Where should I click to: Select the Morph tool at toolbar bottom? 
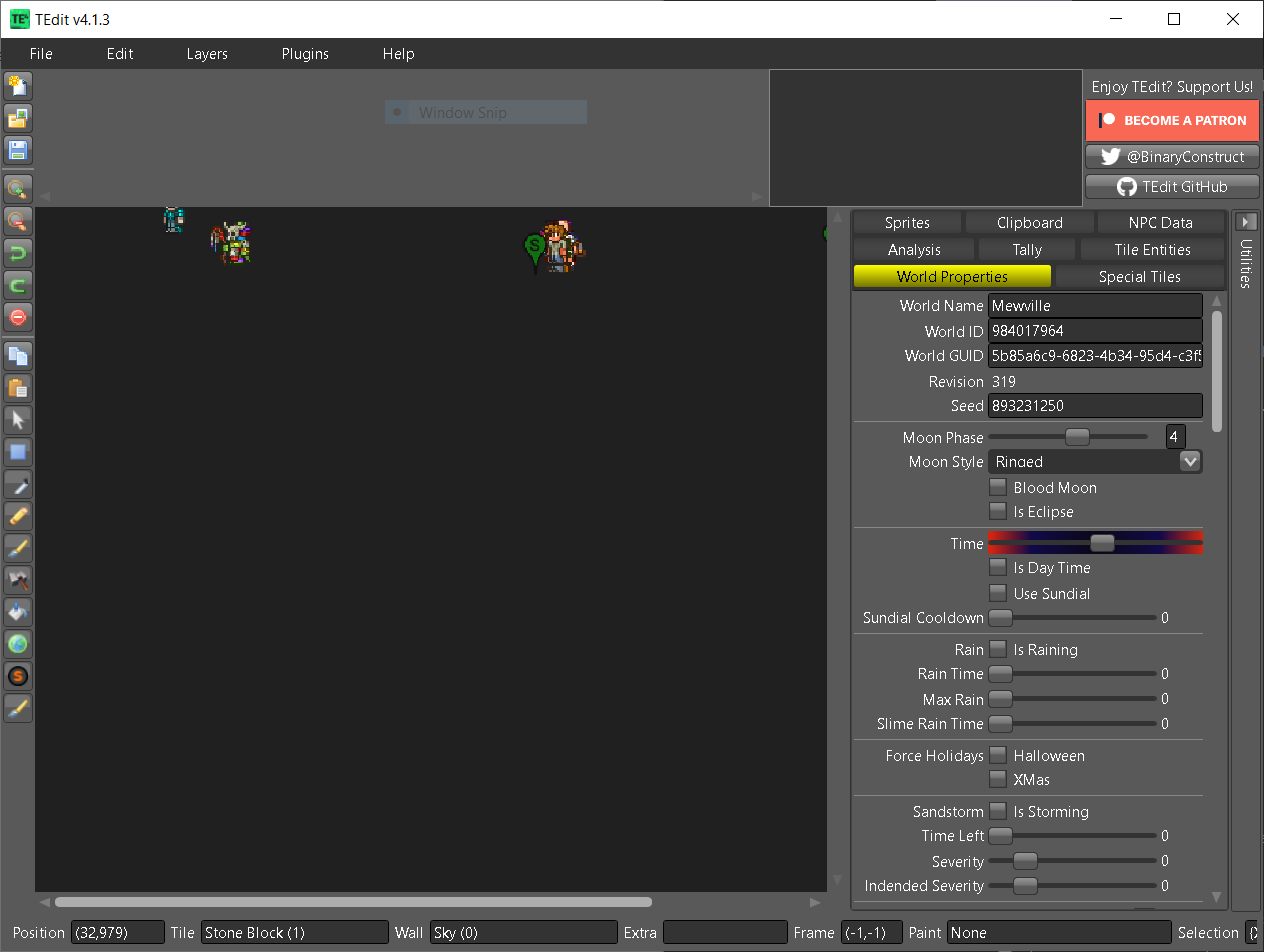coord(18,708)
